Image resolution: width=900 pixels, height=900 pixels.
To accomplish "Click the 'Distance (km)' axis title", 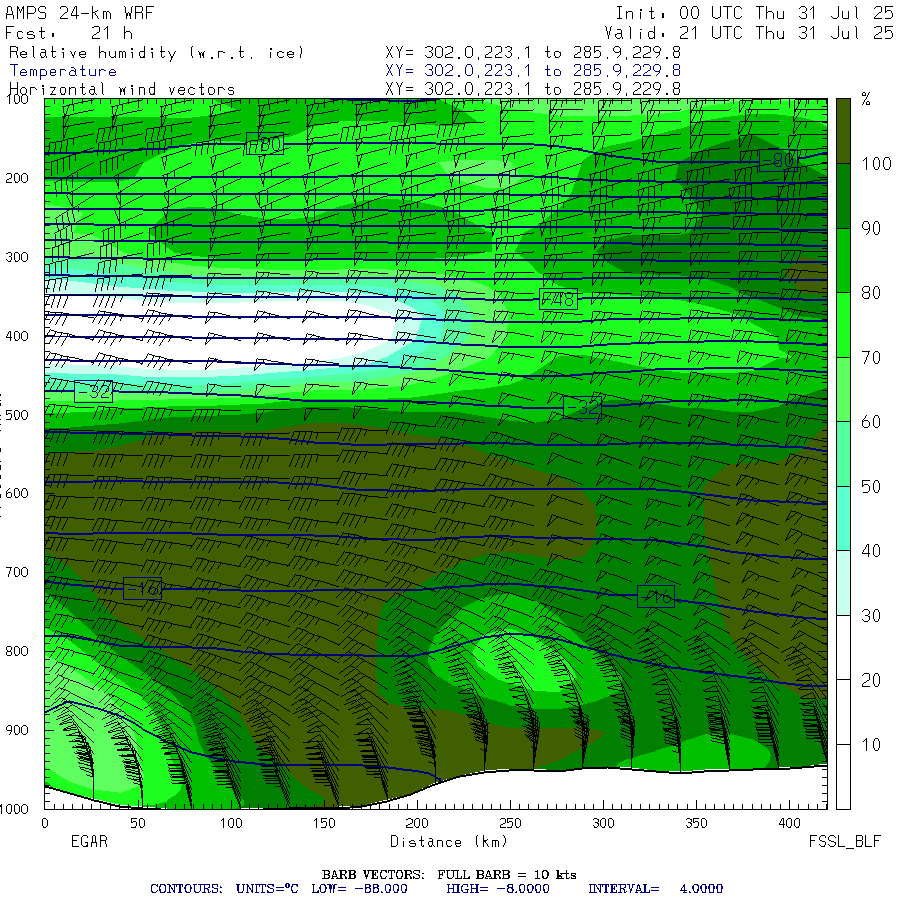I will click(x=449, y=842).
